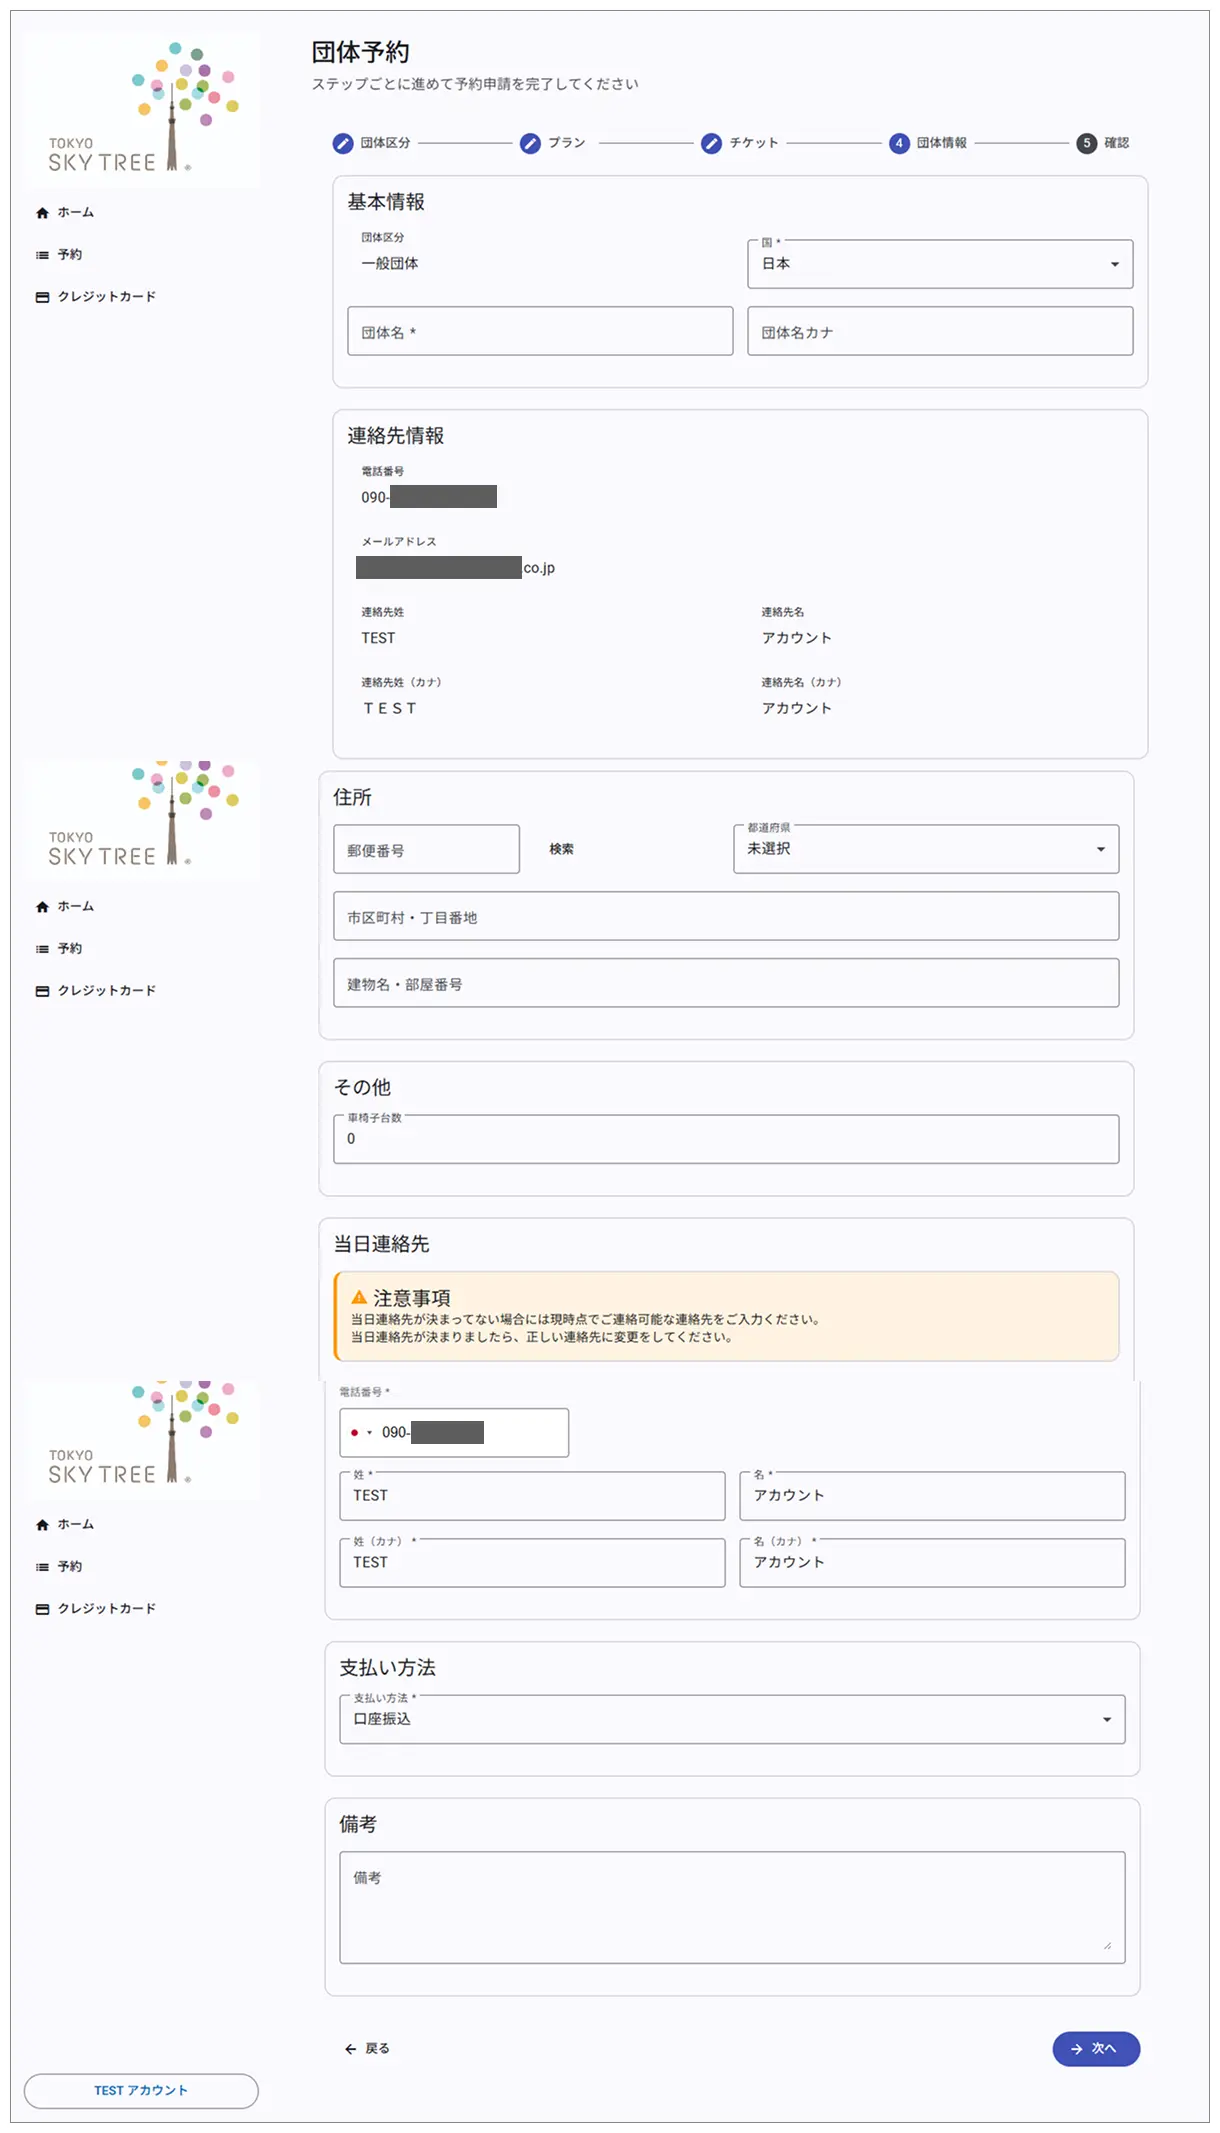This screenshot has width=1220, height=2133.
Task: Click the arrow of the 支払い方法 select box
Action: [x=1107, y=1720]
